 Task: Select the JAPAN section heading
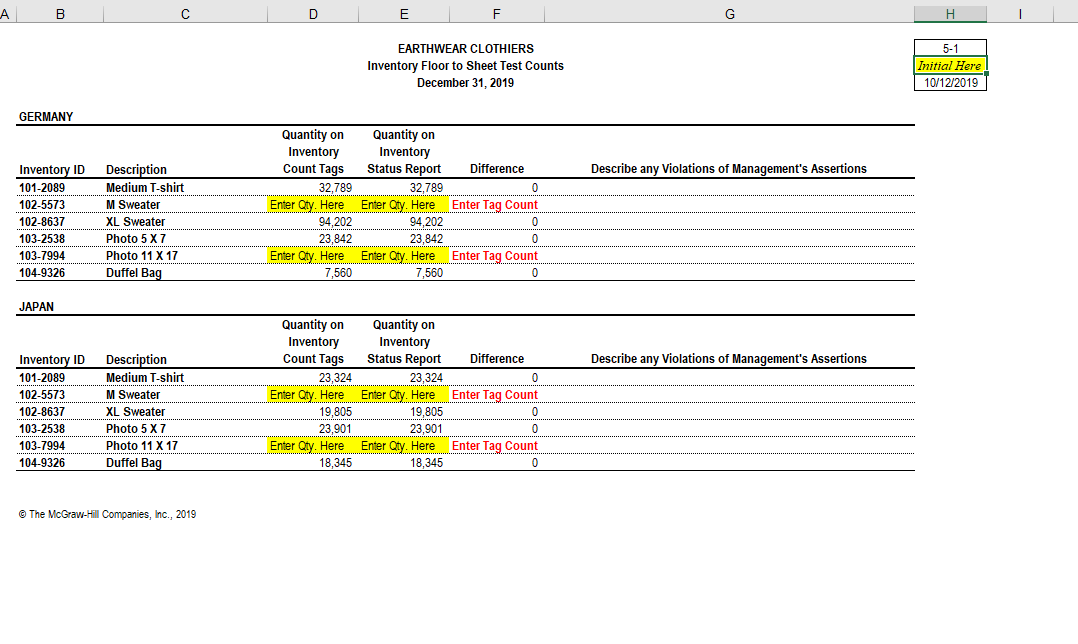[x=36, y=307]
